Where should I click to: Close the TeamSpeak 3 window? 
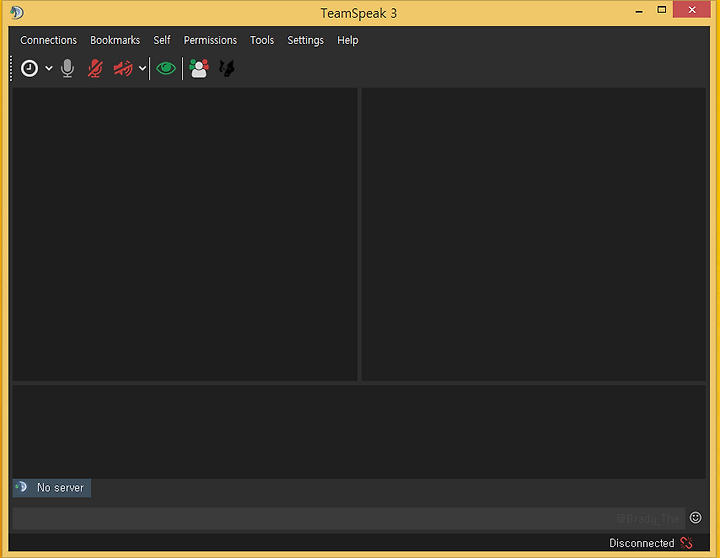tap(692, 10)
